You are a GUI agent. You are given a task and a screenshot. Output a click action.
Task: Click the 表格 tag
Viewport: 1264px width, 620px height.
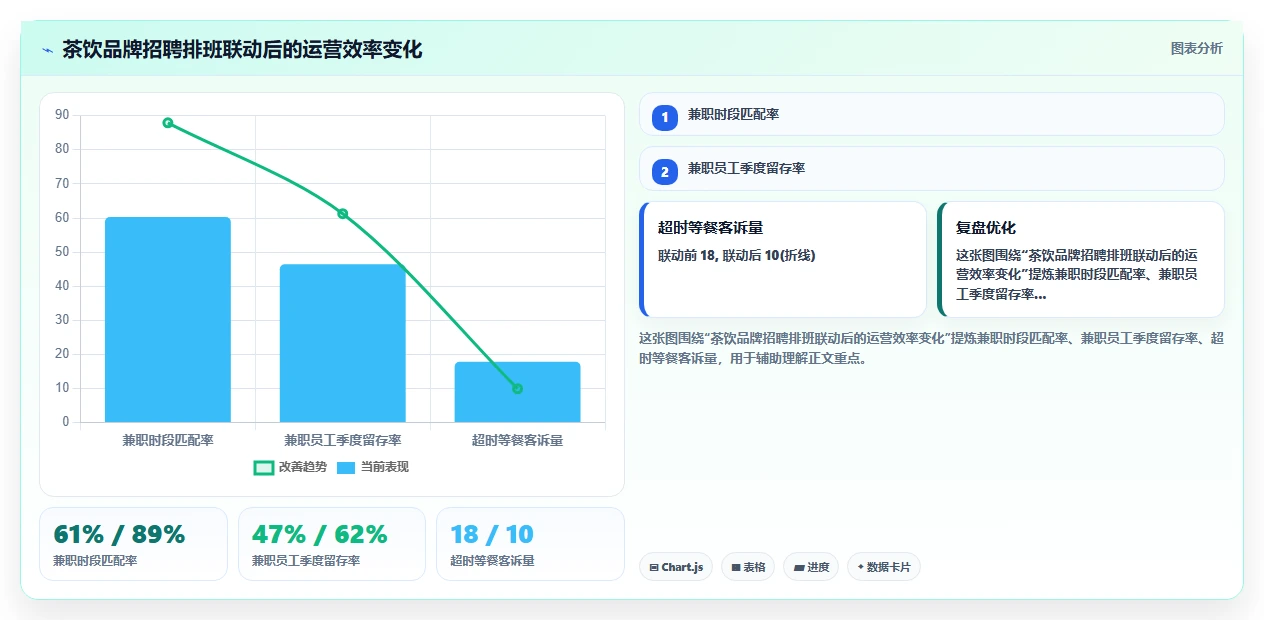[749, 567]
